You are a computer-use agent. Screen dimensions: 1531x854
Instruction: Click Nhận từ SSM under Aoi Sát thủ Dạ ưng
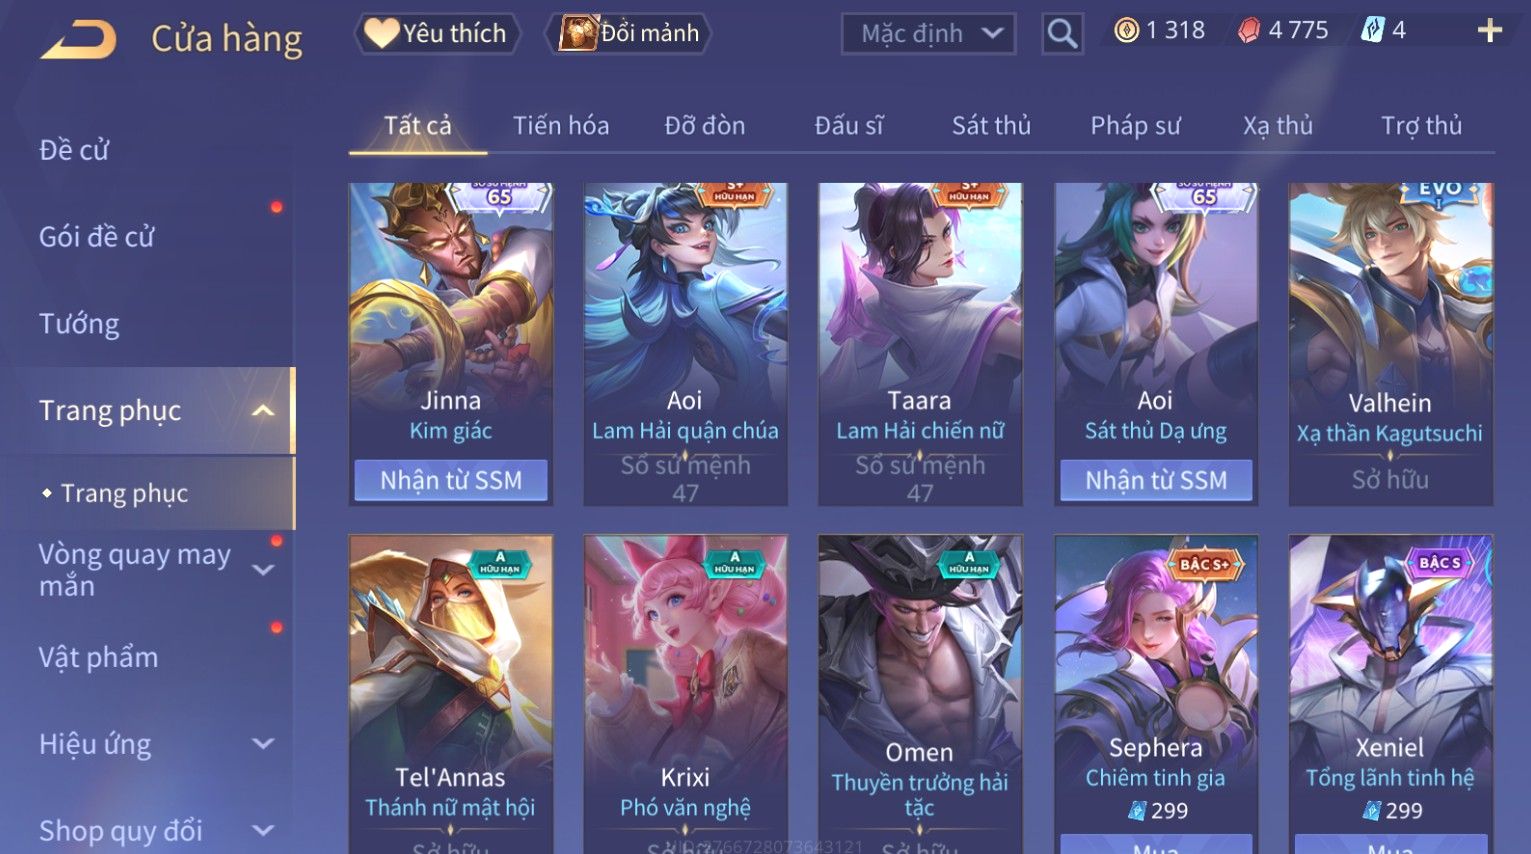[x=1156, y=480]
